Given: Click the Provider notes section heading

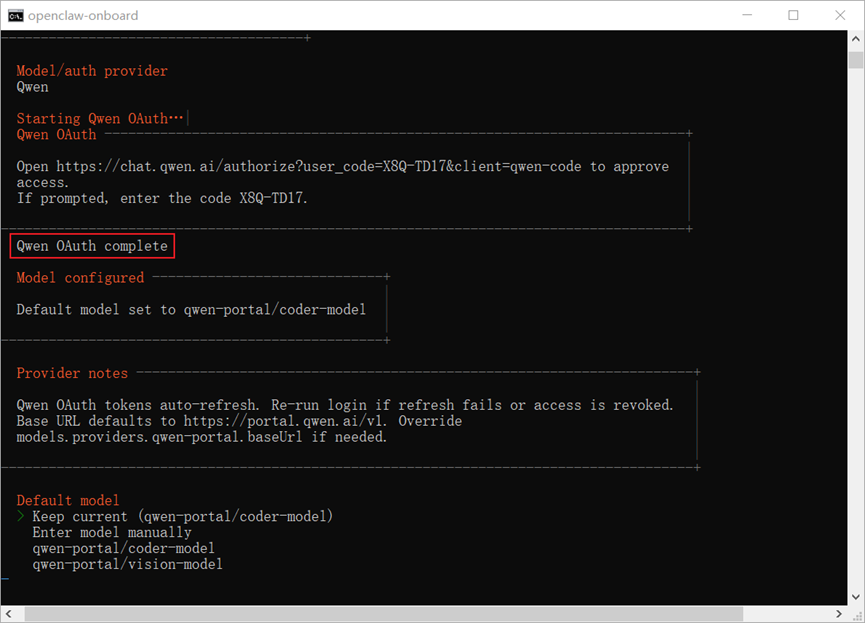Looking at the screenshot, I should 72,373.
